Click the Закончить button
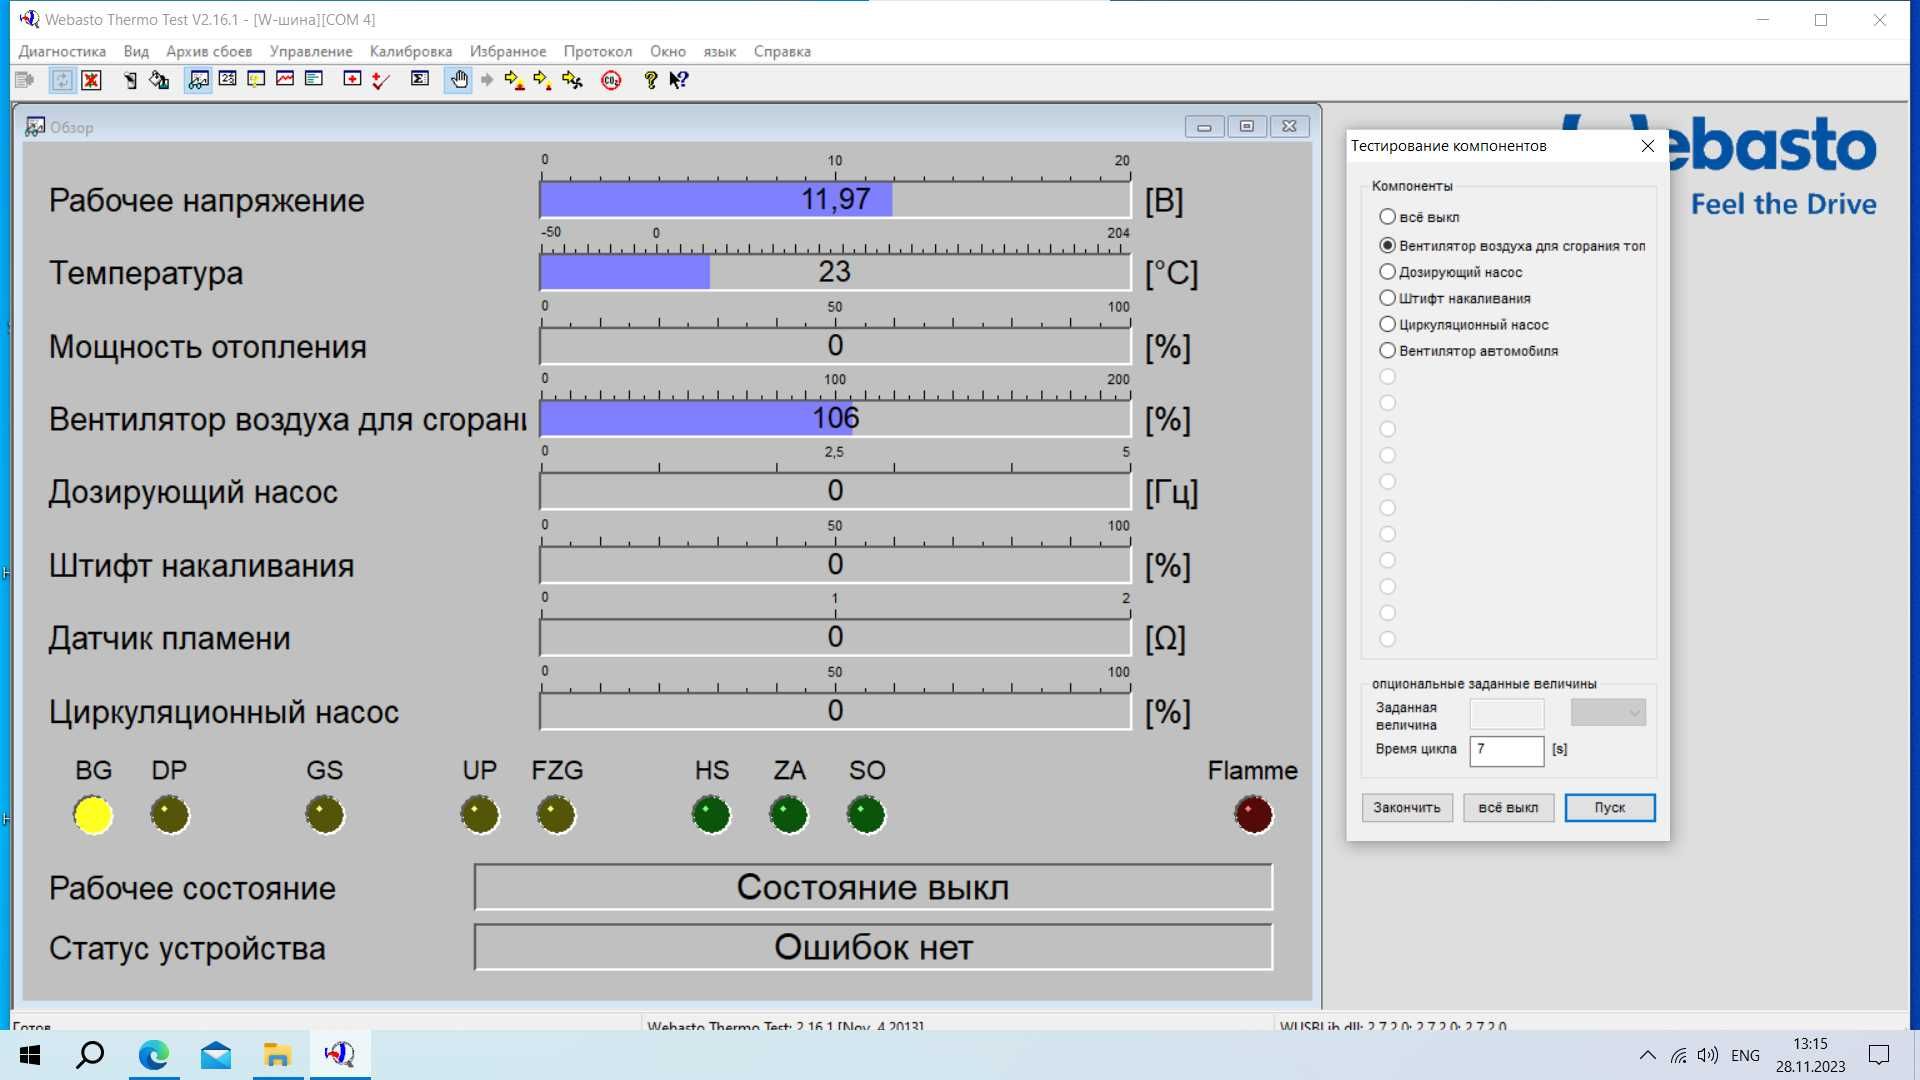The width and height of the screenshot is (1920, 1080). 1407,808
